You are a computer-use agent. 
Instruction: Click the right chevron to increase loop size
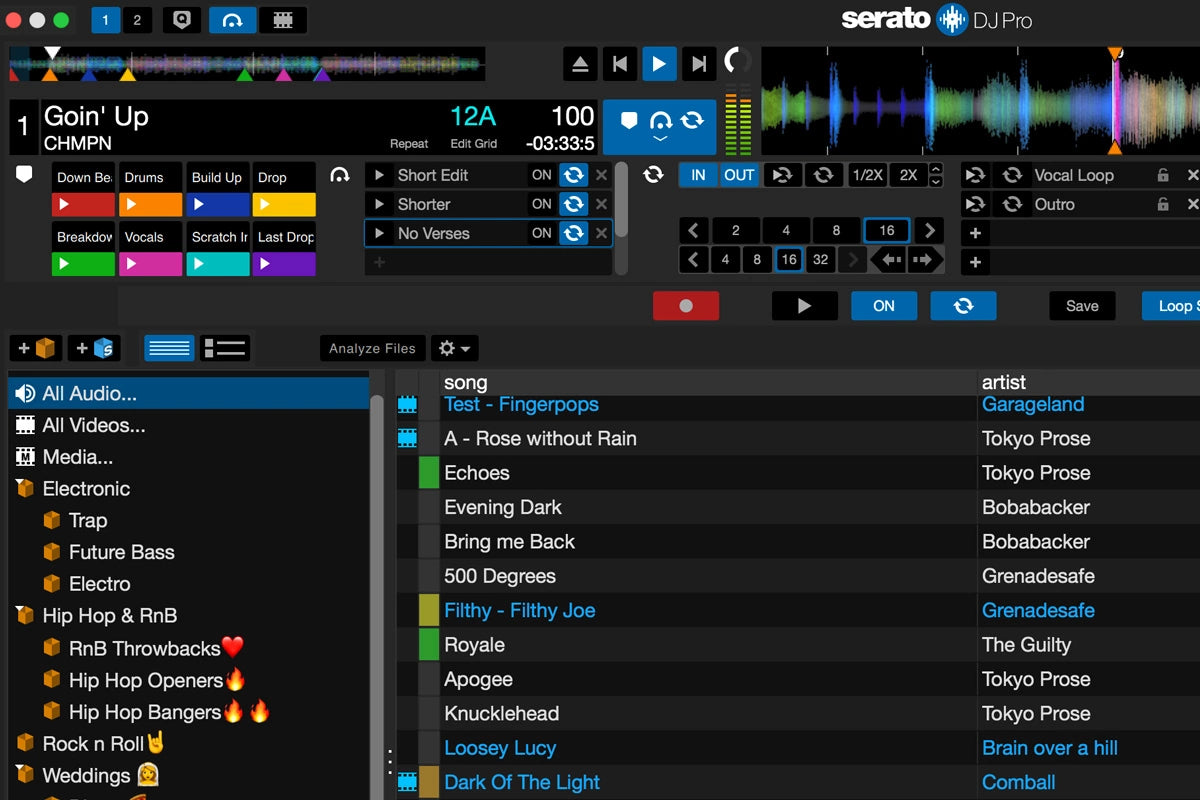pos(929,230)
